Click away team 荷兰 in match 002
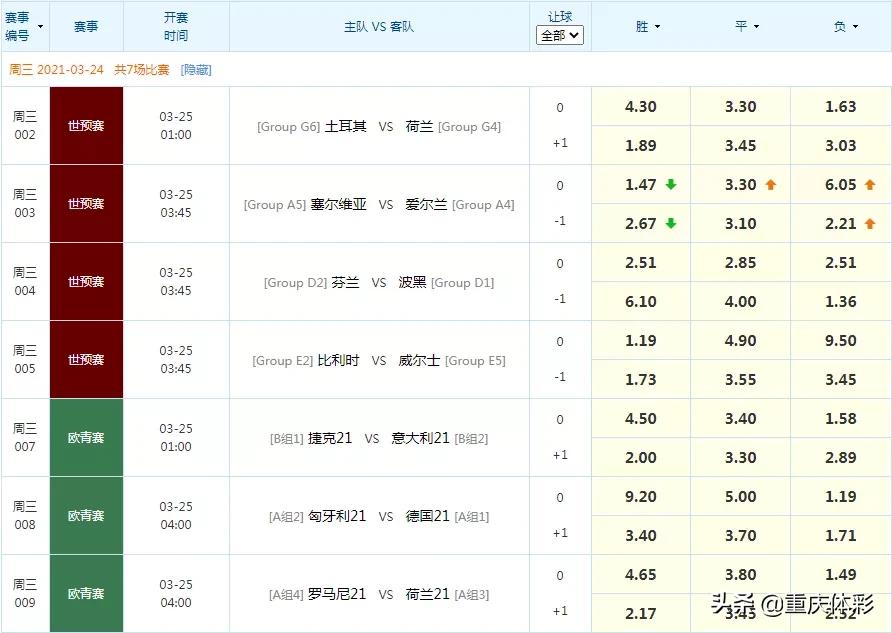Viewport: 892px width, 633px height. (419, 126)
